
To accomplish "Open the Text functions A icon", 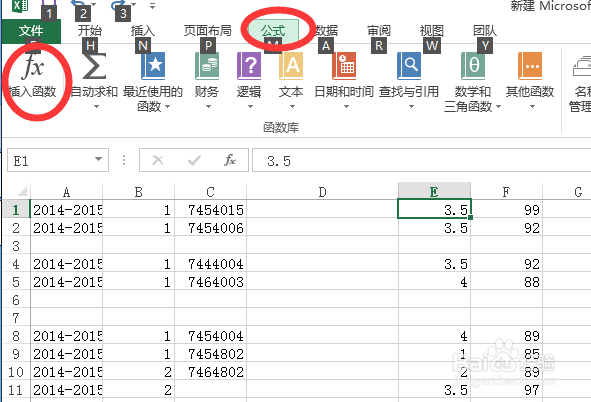I will 291,66.
